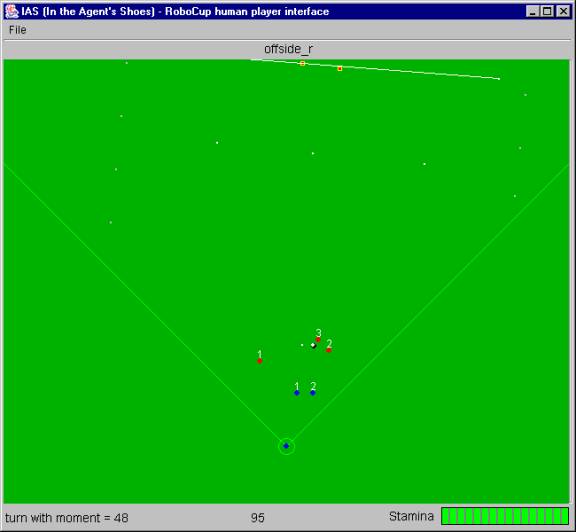The image size is (576, 532).
Task: Maximize the IAS window
Action: click(x=547, y=11)
